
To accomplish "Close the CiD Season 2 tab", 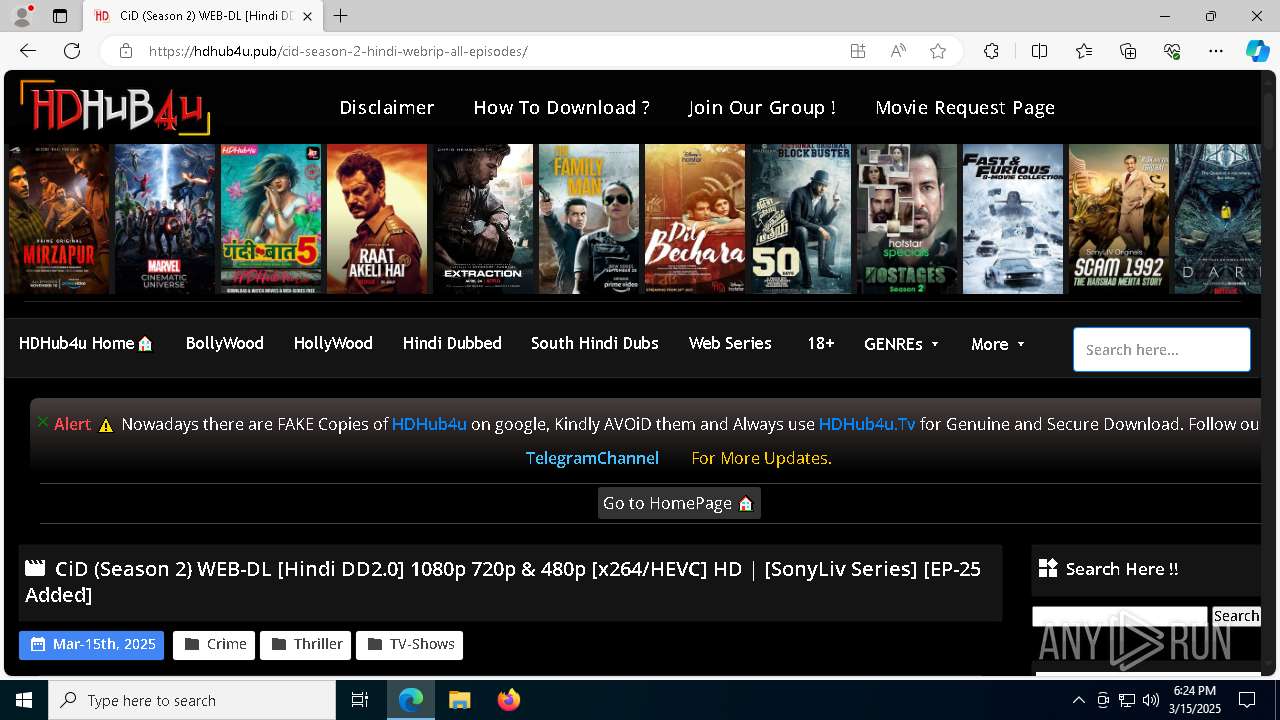I will pyautogui.click(x=307, y=16).
